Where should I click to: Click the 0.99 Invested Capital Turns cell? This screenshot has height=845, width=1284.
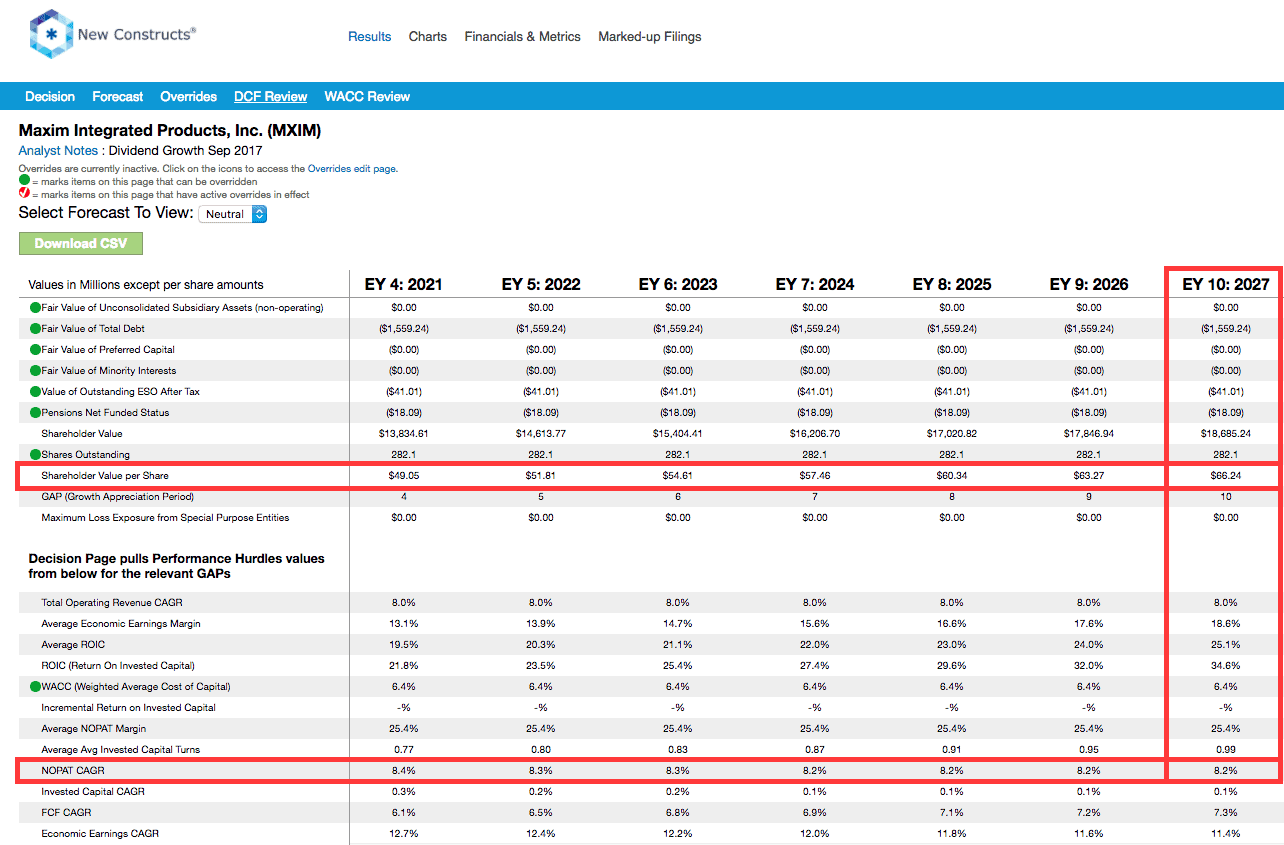[1226, 749]
